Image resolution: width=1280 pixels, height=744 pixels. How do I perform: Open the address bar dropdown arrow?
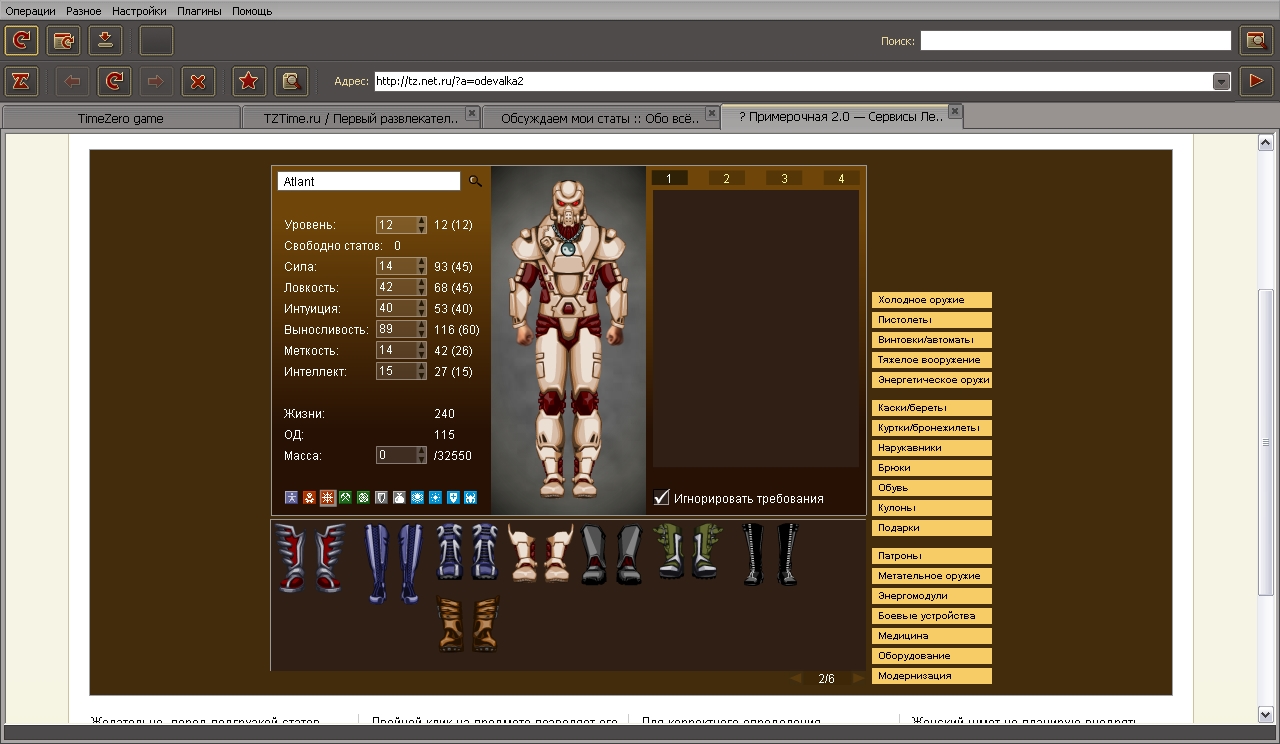click(1221, 82)
